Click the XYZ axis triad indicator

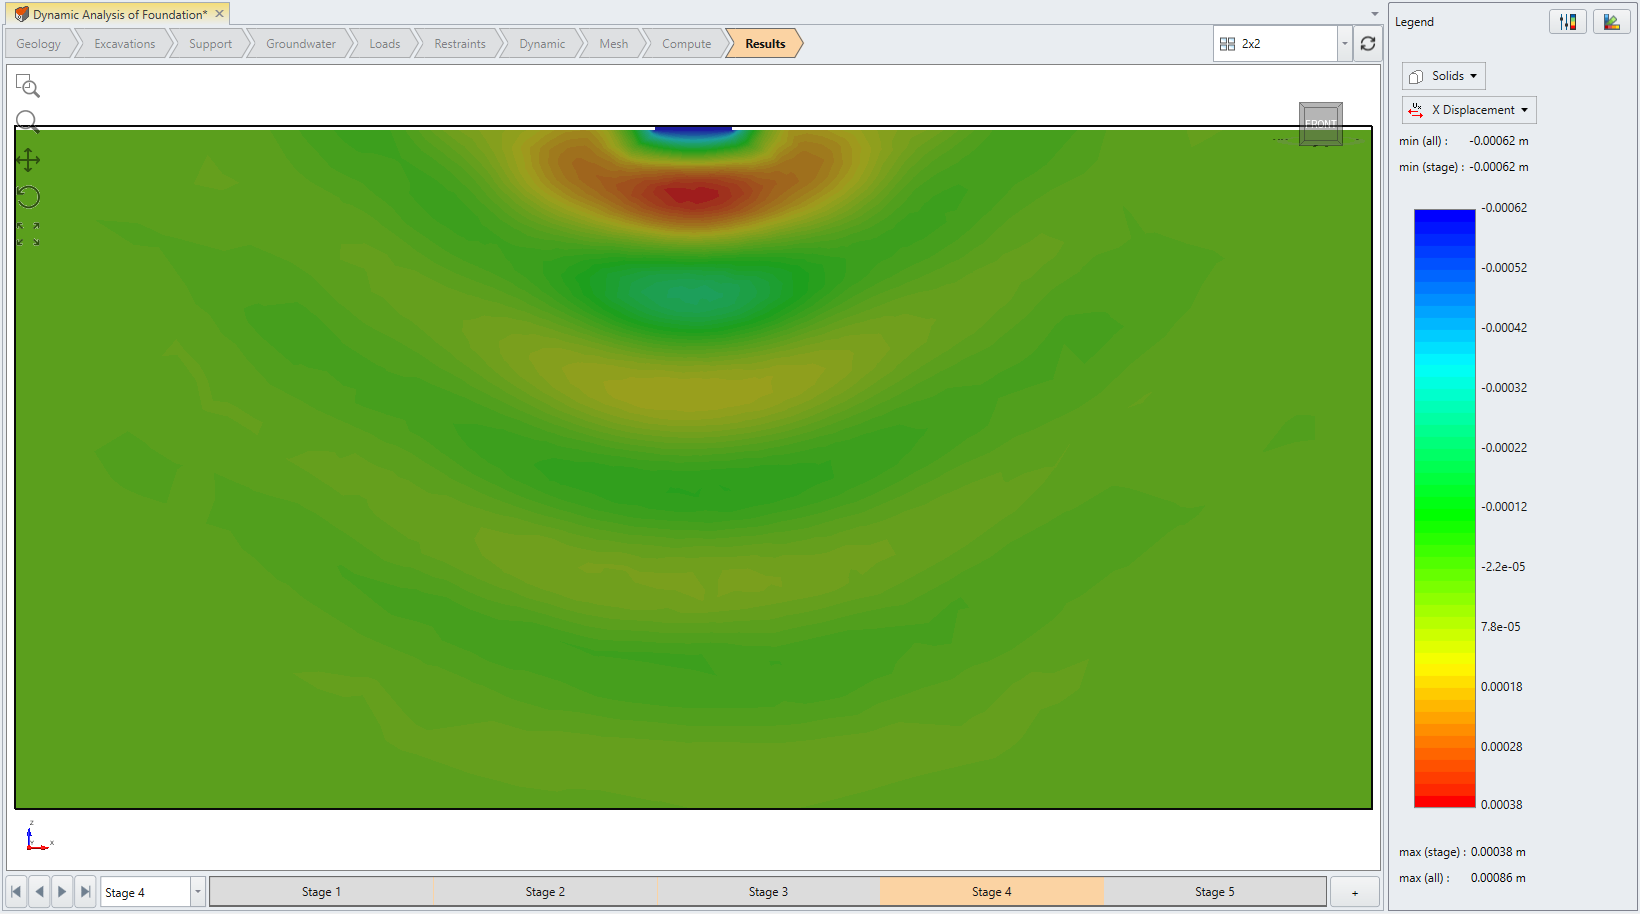38,837
